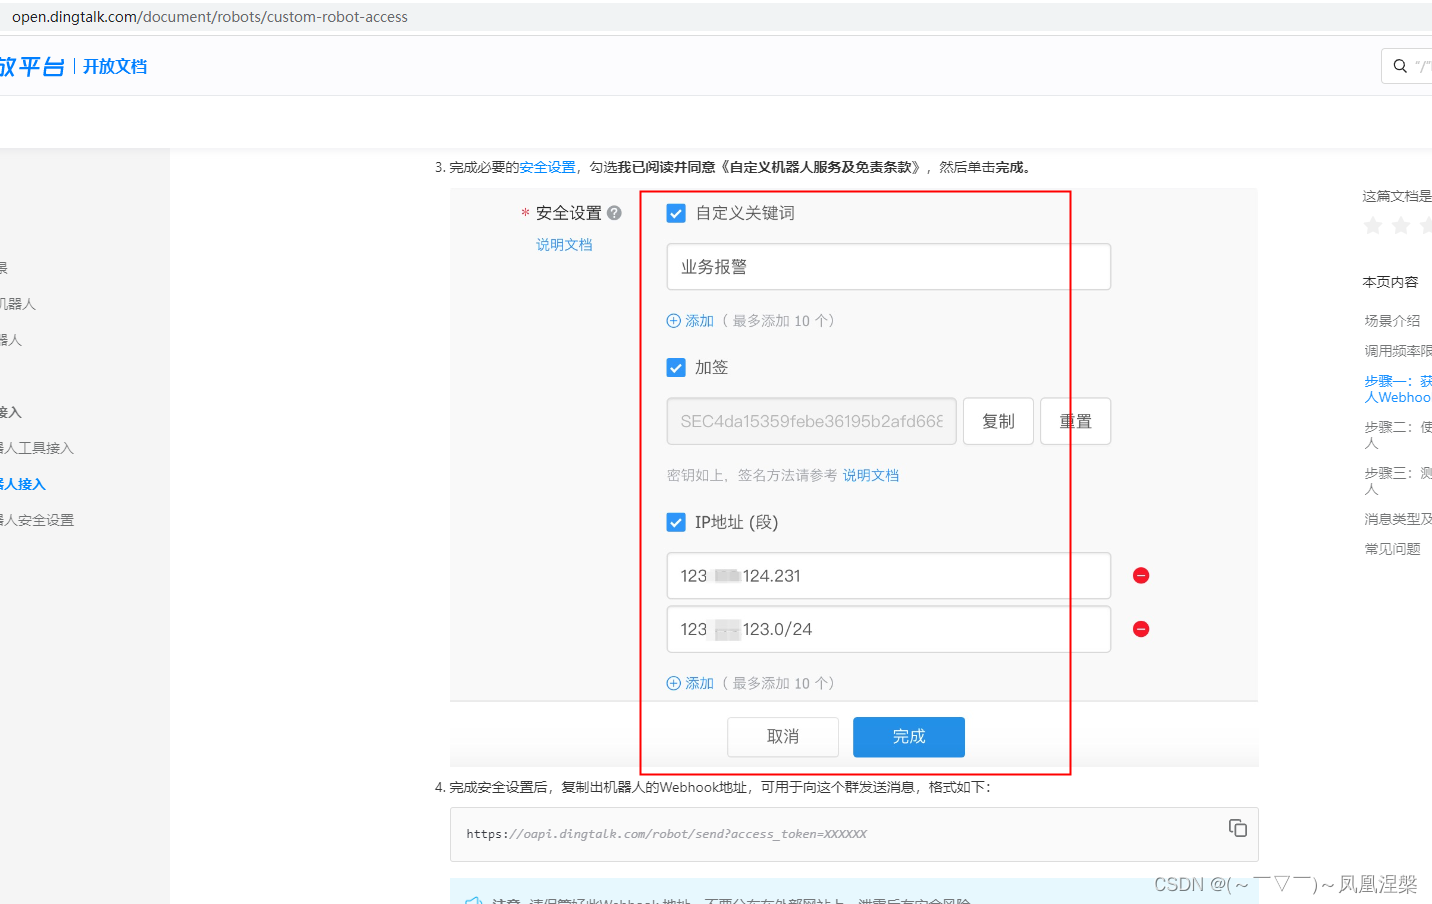
Task: Click the search magnifier icon
Action: click(x=1400, y=66)
